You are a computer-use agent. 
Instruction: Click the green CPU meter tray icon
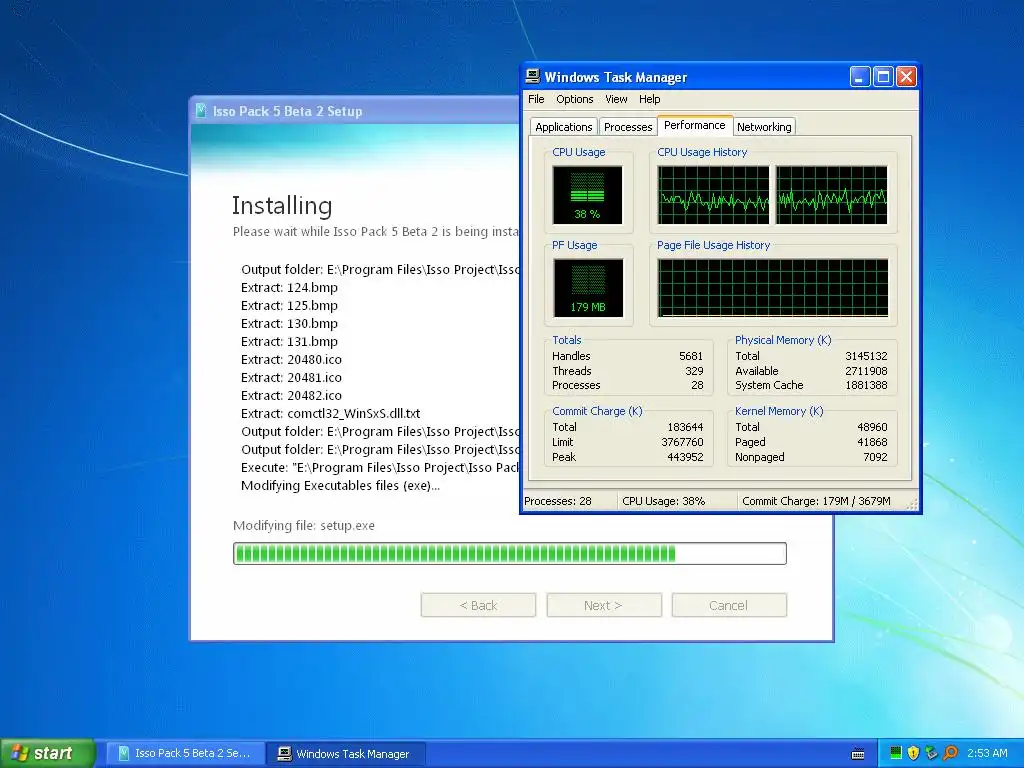click(896, 753)
